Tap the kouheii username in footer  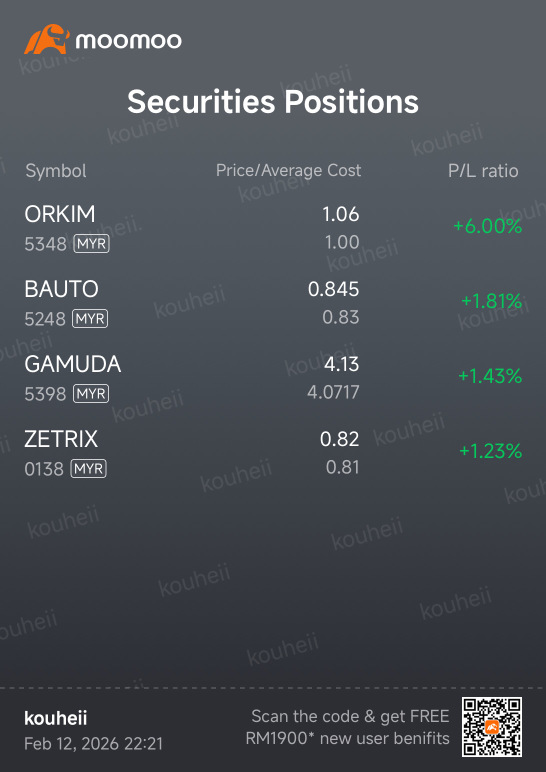pyautogui.click(x=56, y=718)
